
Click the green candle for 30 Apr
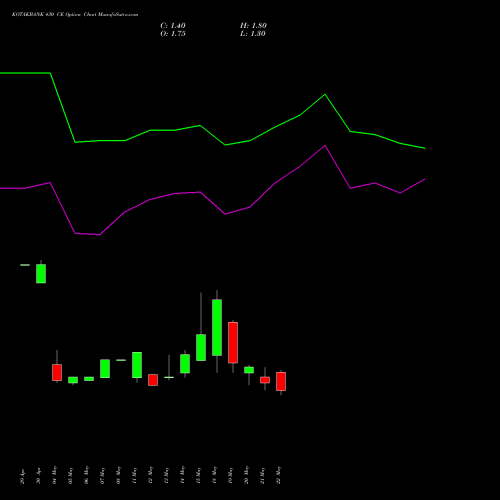click(x=41, y=274)
